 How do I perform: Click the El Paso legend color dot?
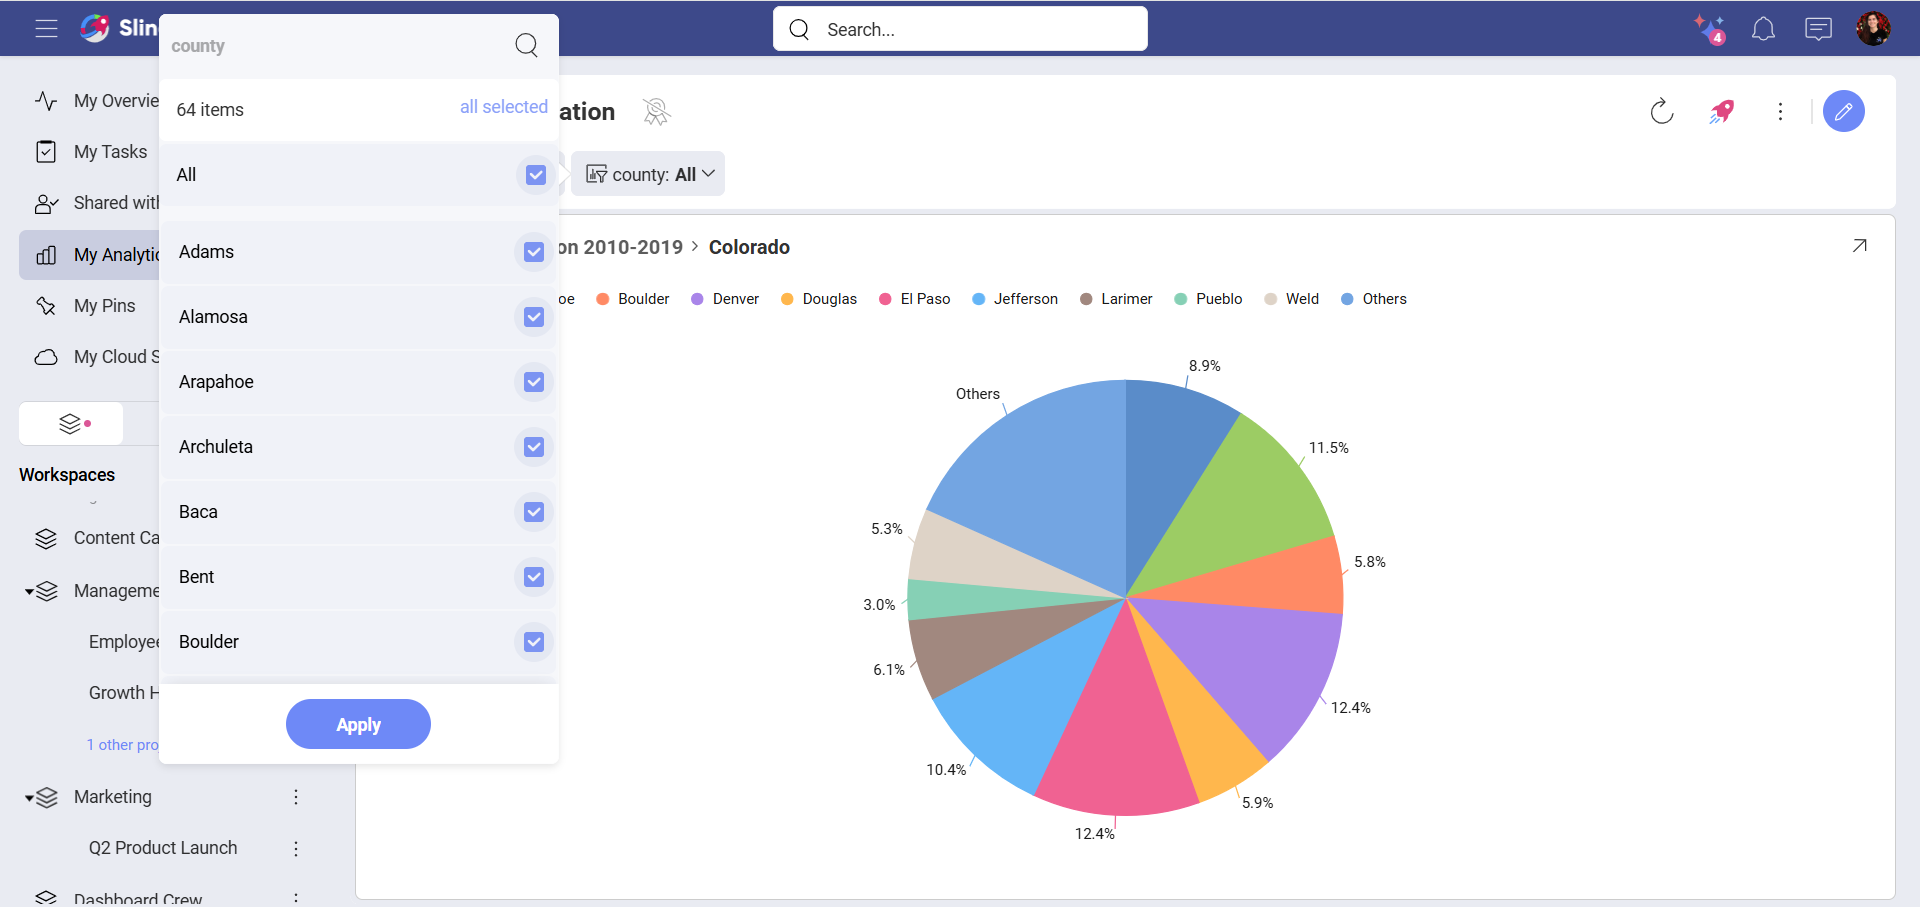(885, 299)
